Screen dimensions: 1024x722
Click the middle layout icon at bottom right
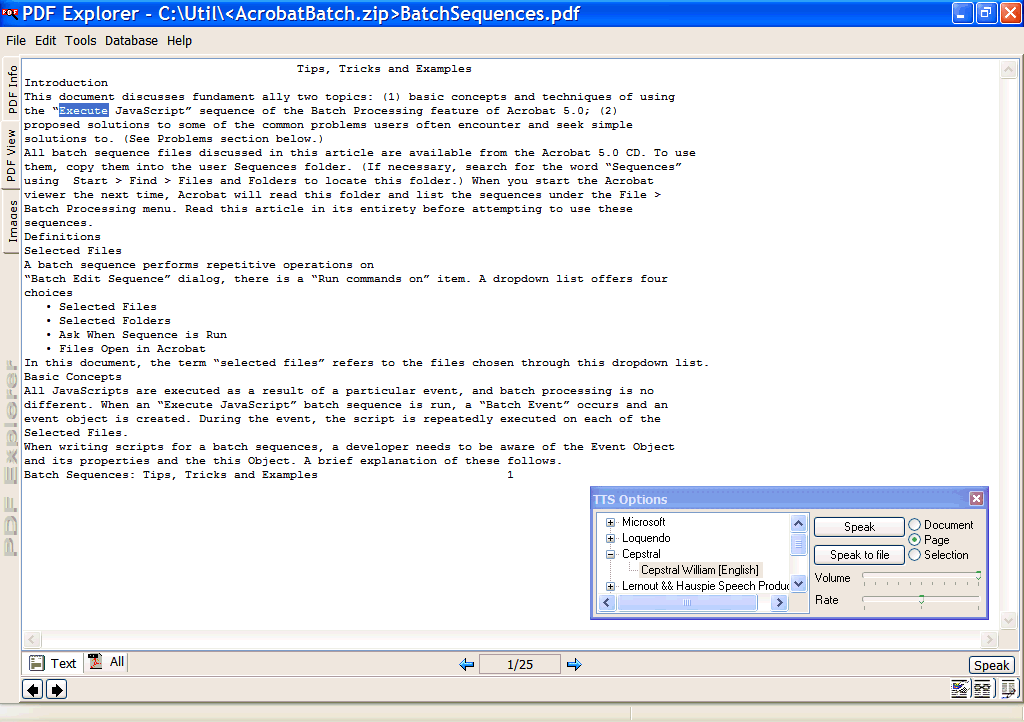(983, 688)
